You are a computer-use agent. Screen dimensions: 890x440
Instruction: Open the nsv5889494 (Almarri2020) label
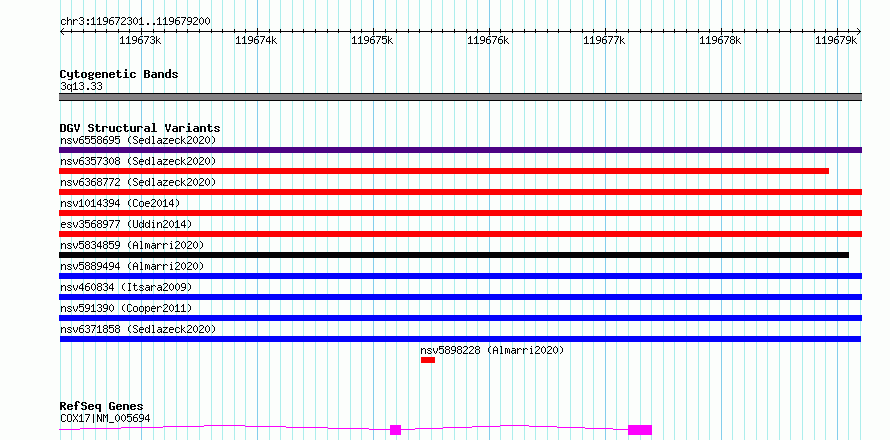point(132,266)
